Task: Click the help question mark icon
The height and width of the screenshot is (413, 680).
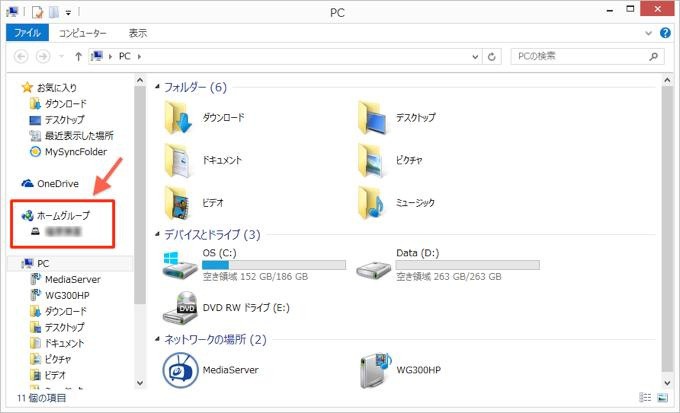Action: pyautogui.click(x=666, y=33)
